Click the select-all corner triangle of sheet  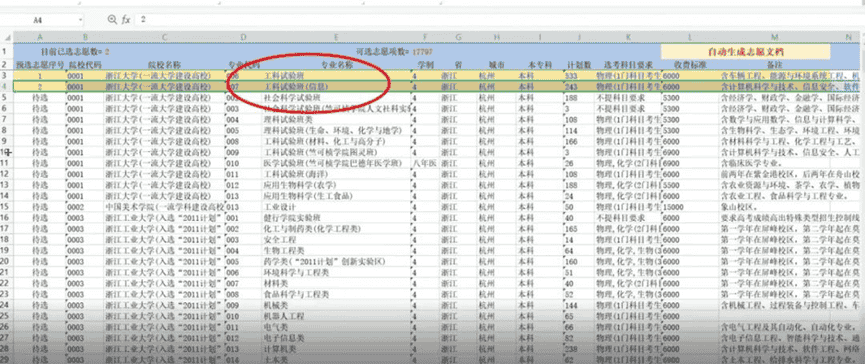coord(7,37)
